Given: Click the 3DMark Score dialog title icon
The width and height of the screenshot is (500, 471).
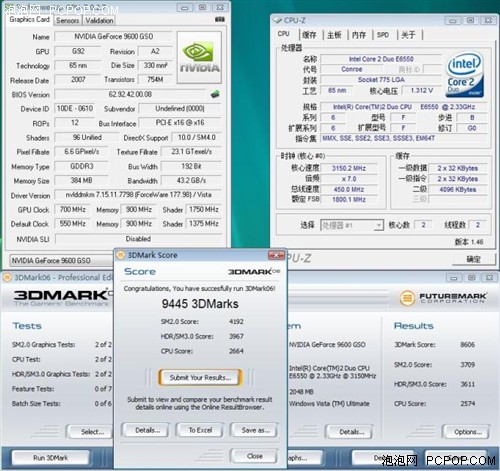Looking at the screenshot, I should pyautogui.click(x=121, y=255).
